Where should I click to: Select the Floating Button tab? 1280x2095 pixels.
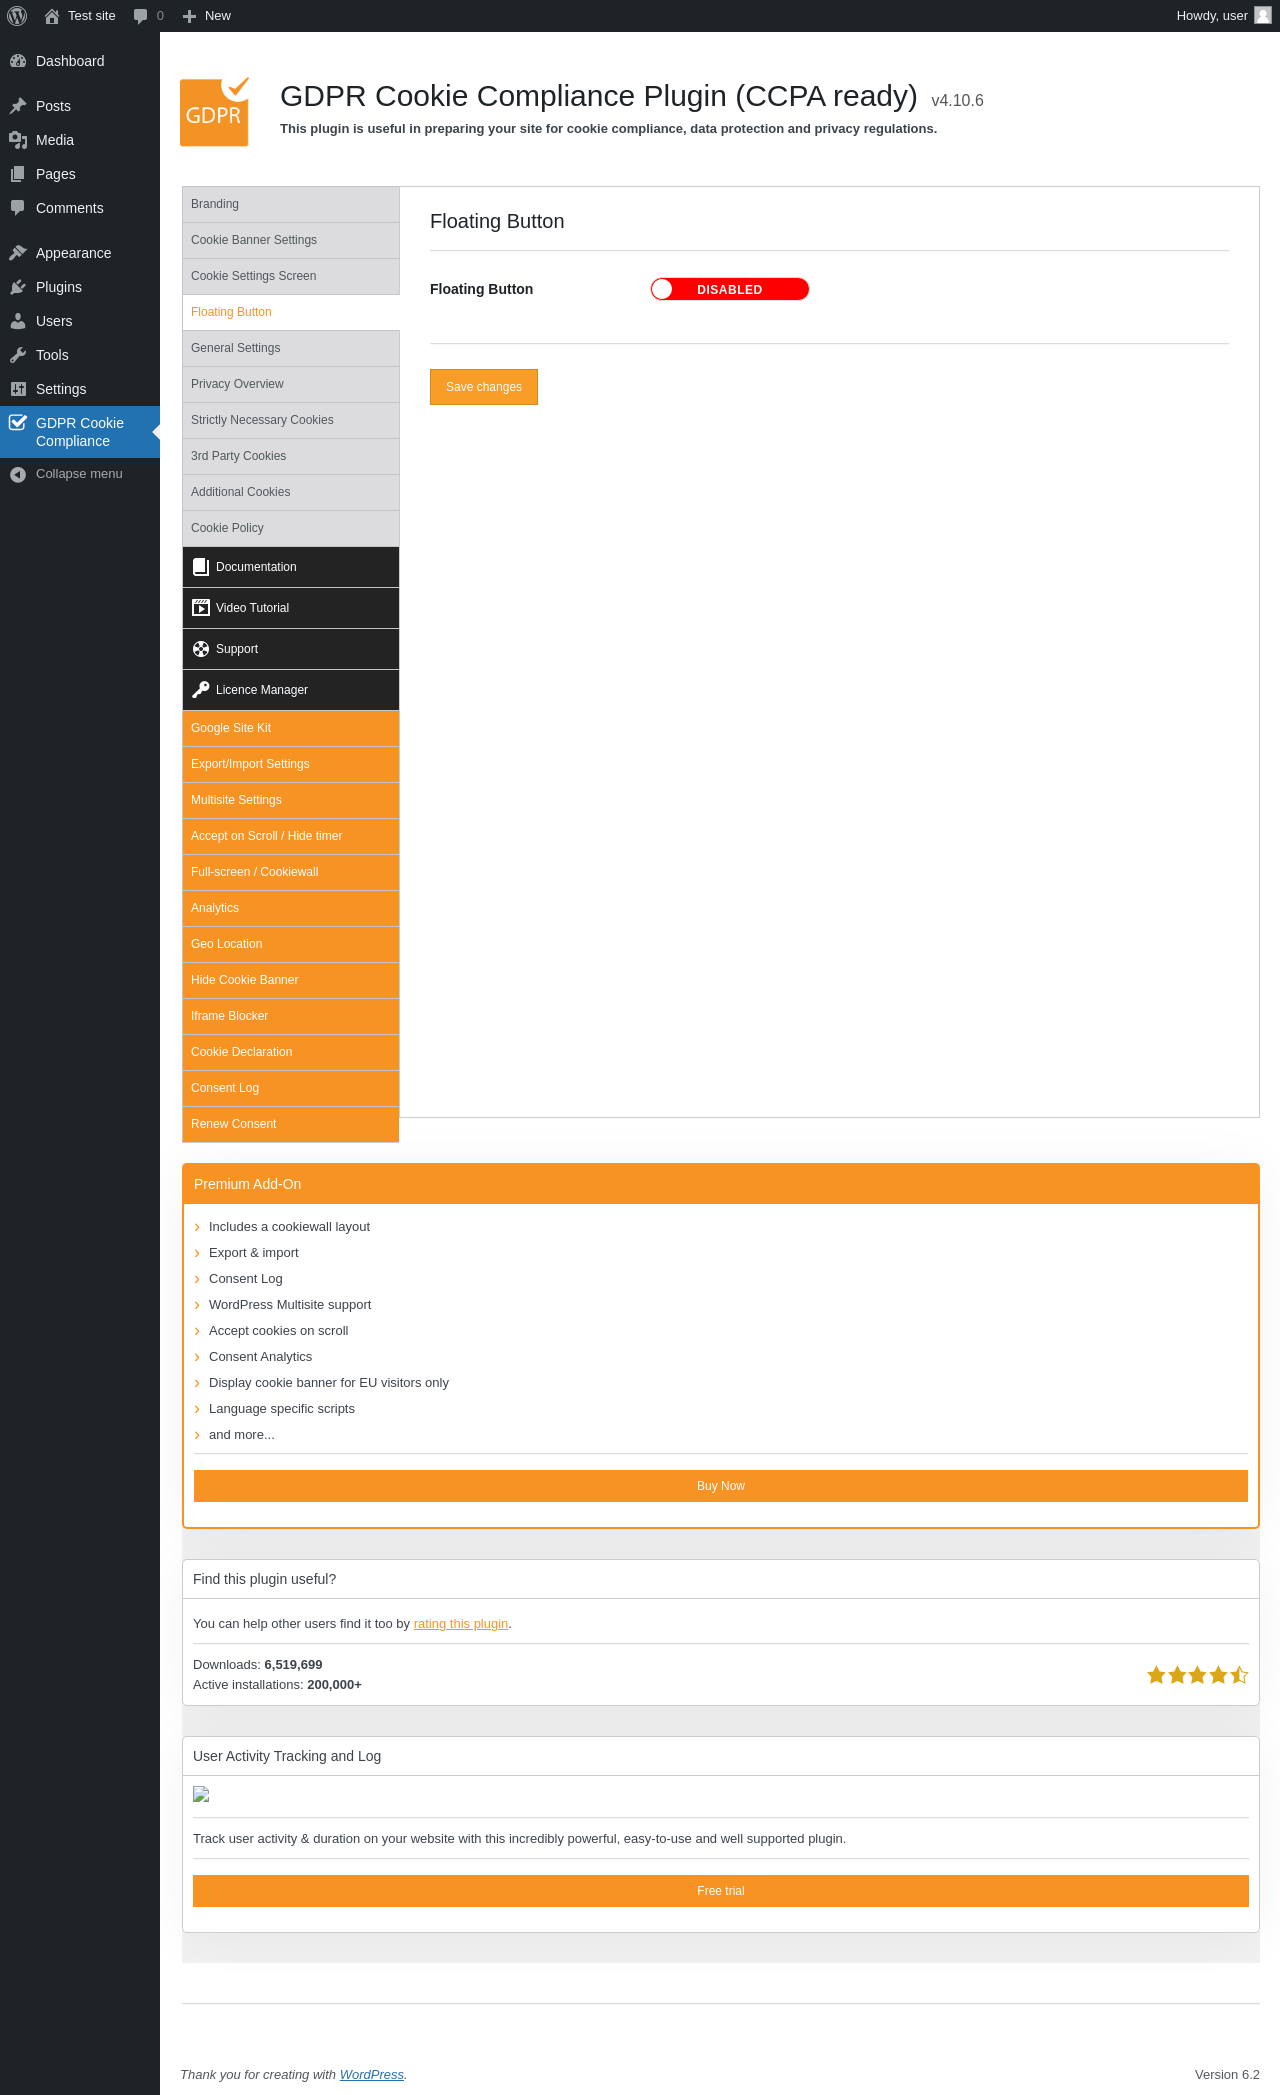[291, 312]
